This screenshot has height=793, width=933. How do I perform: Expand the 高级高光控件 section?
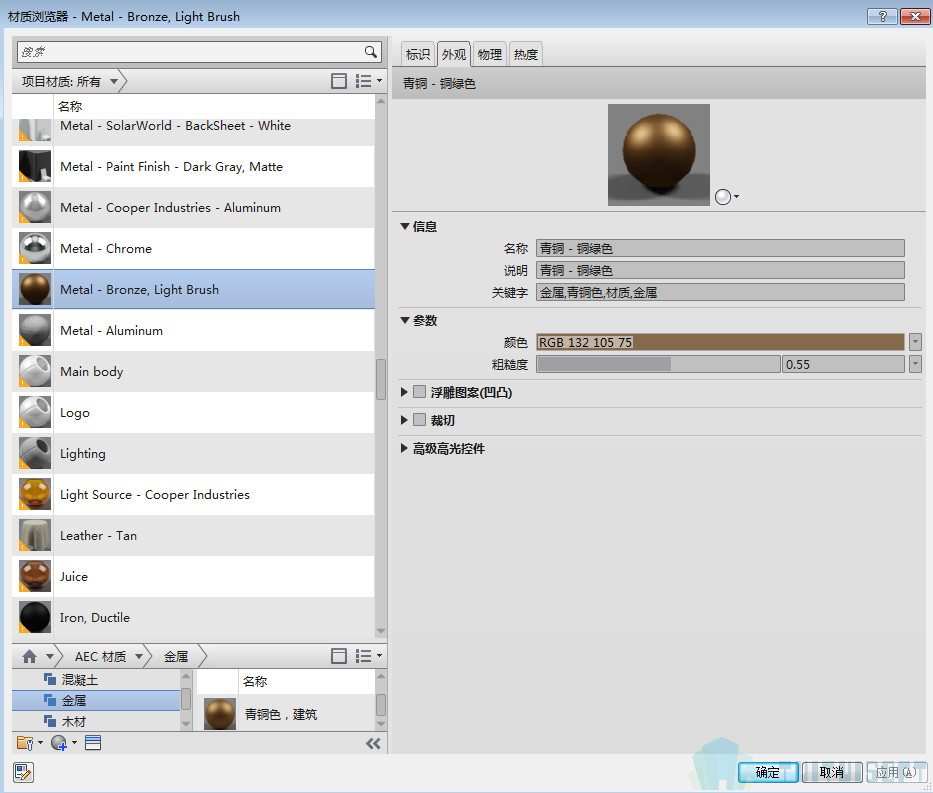(405, 449)
